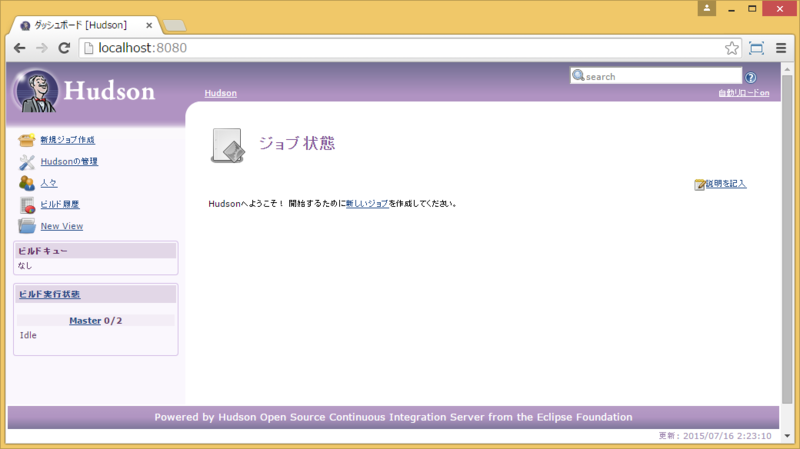800x449 pixels.
Task: Click the New View folder icon
Action: tap(27, 226)
